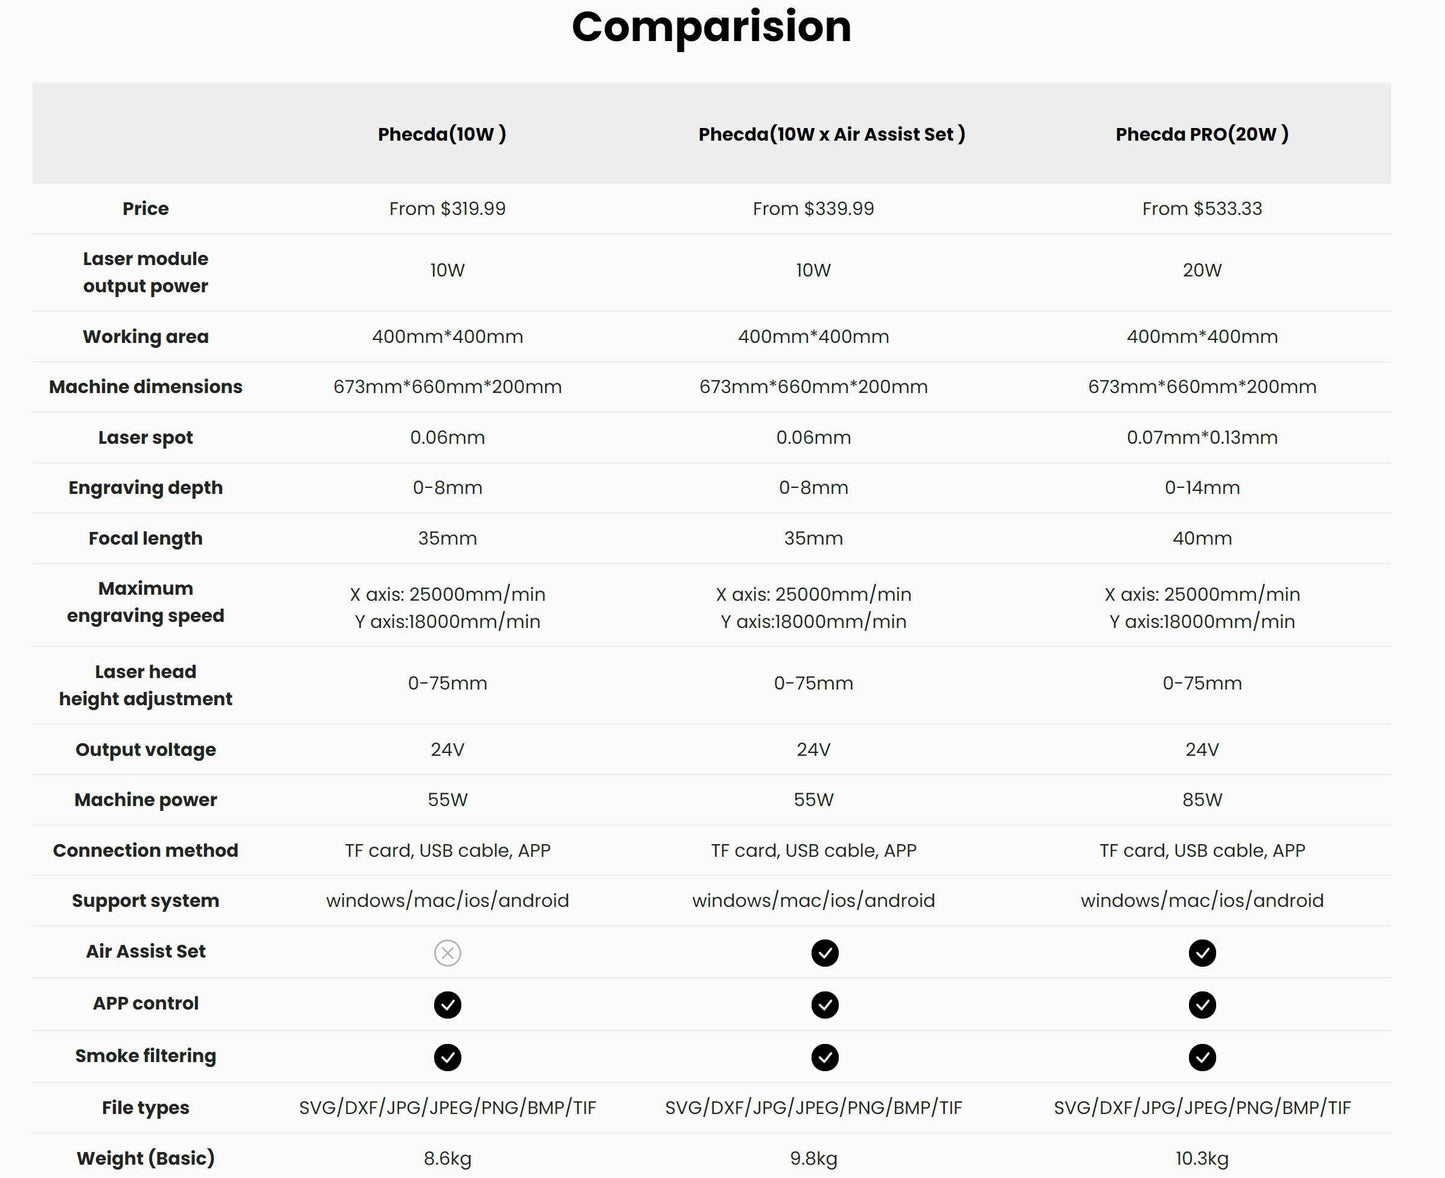Viewport: 1445px width, 1178px height.
Task: Click Smoke filtering checkmark for Phecda 10W Air Assist Set
Action: pyautogui.click(x=824, y=1057)
